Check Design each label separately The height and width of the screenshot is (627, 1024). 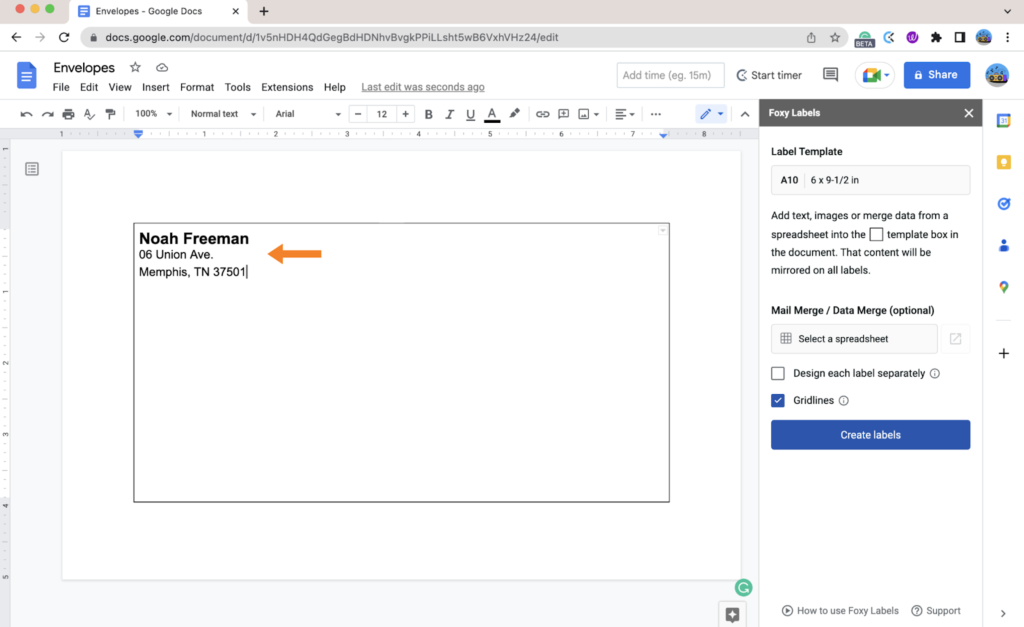[x=777, y=373]
